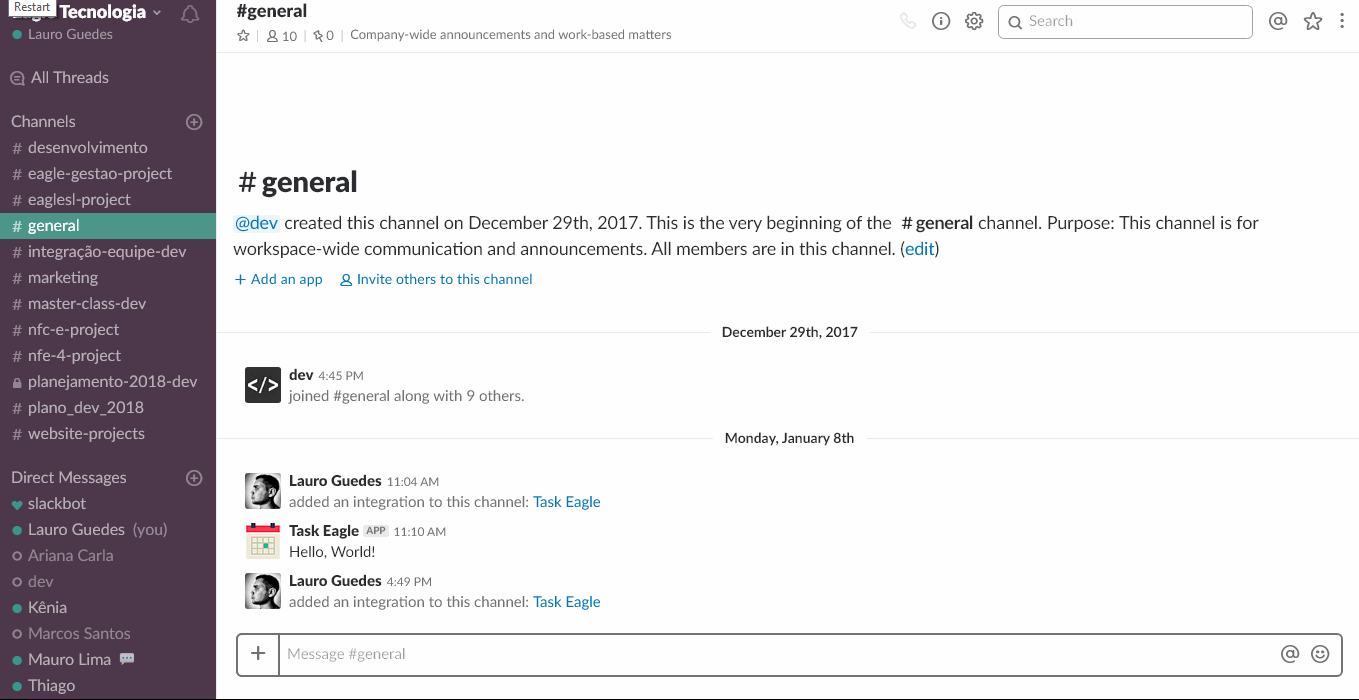
Task: Expand Direct Messages with the plus icon
Action: [x=193, y=477]
